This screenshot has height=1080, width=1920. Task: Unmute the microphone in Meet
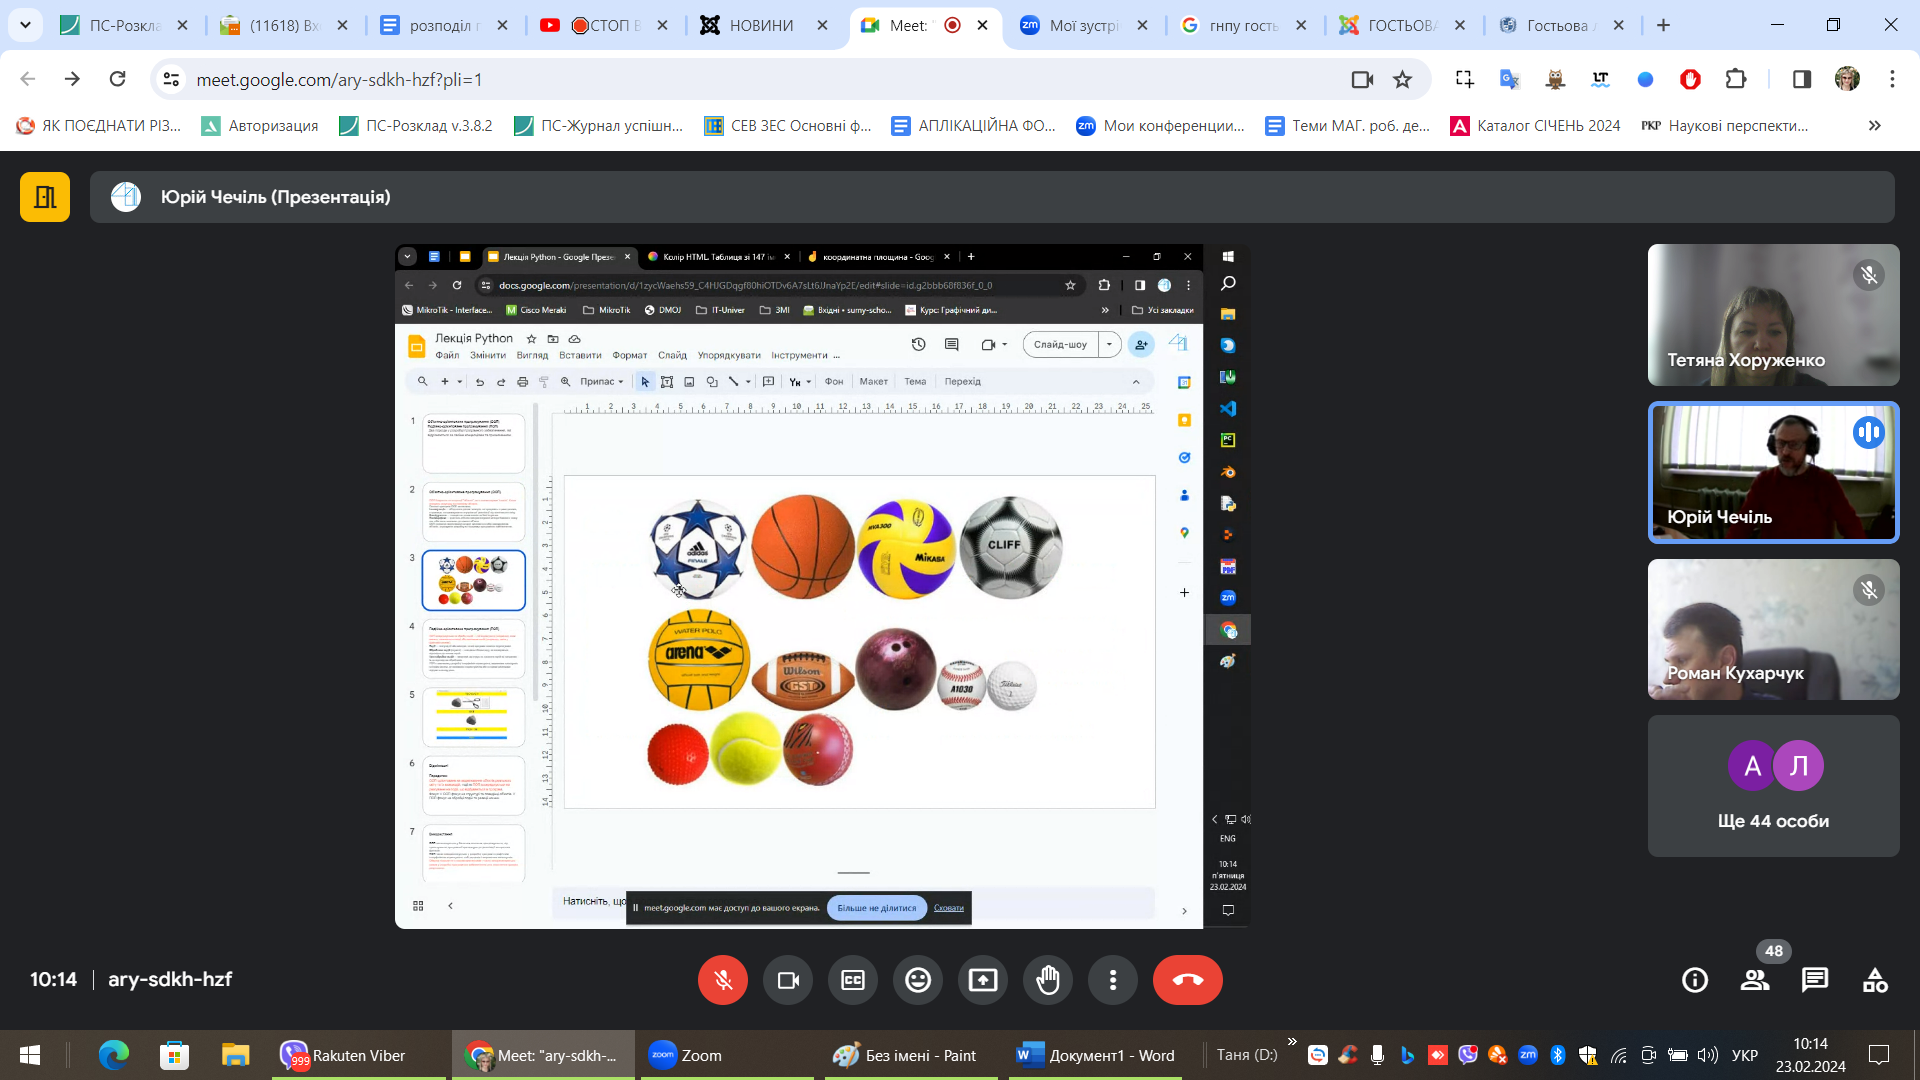coord(722,980)
